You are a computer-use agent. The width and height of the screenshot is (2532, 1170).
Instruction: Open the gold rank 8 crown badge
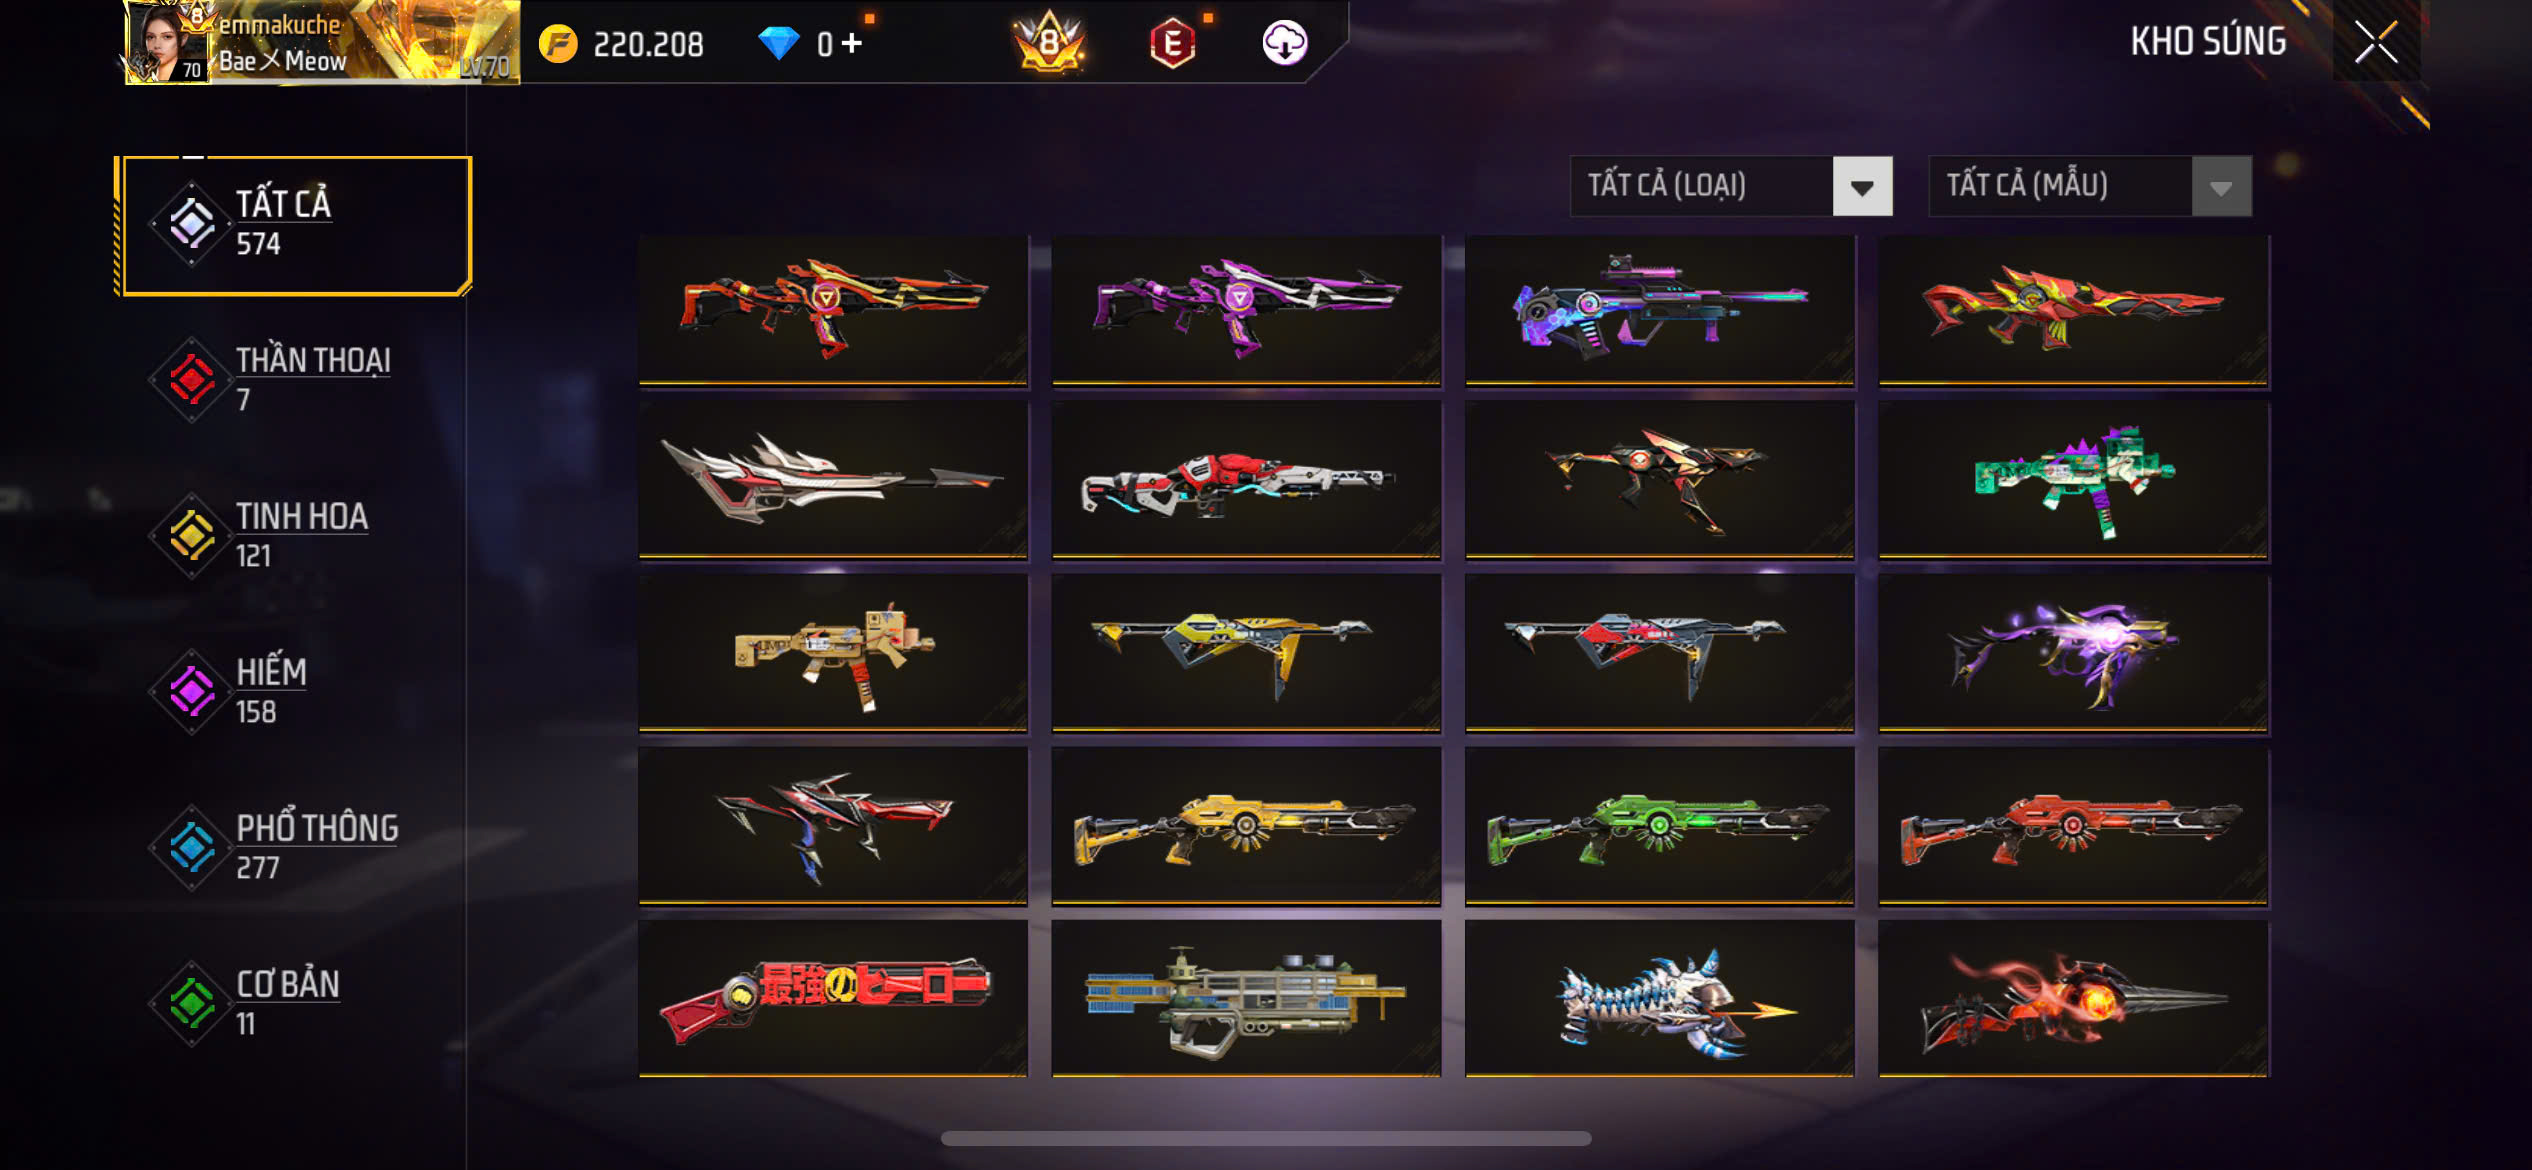1048,42
